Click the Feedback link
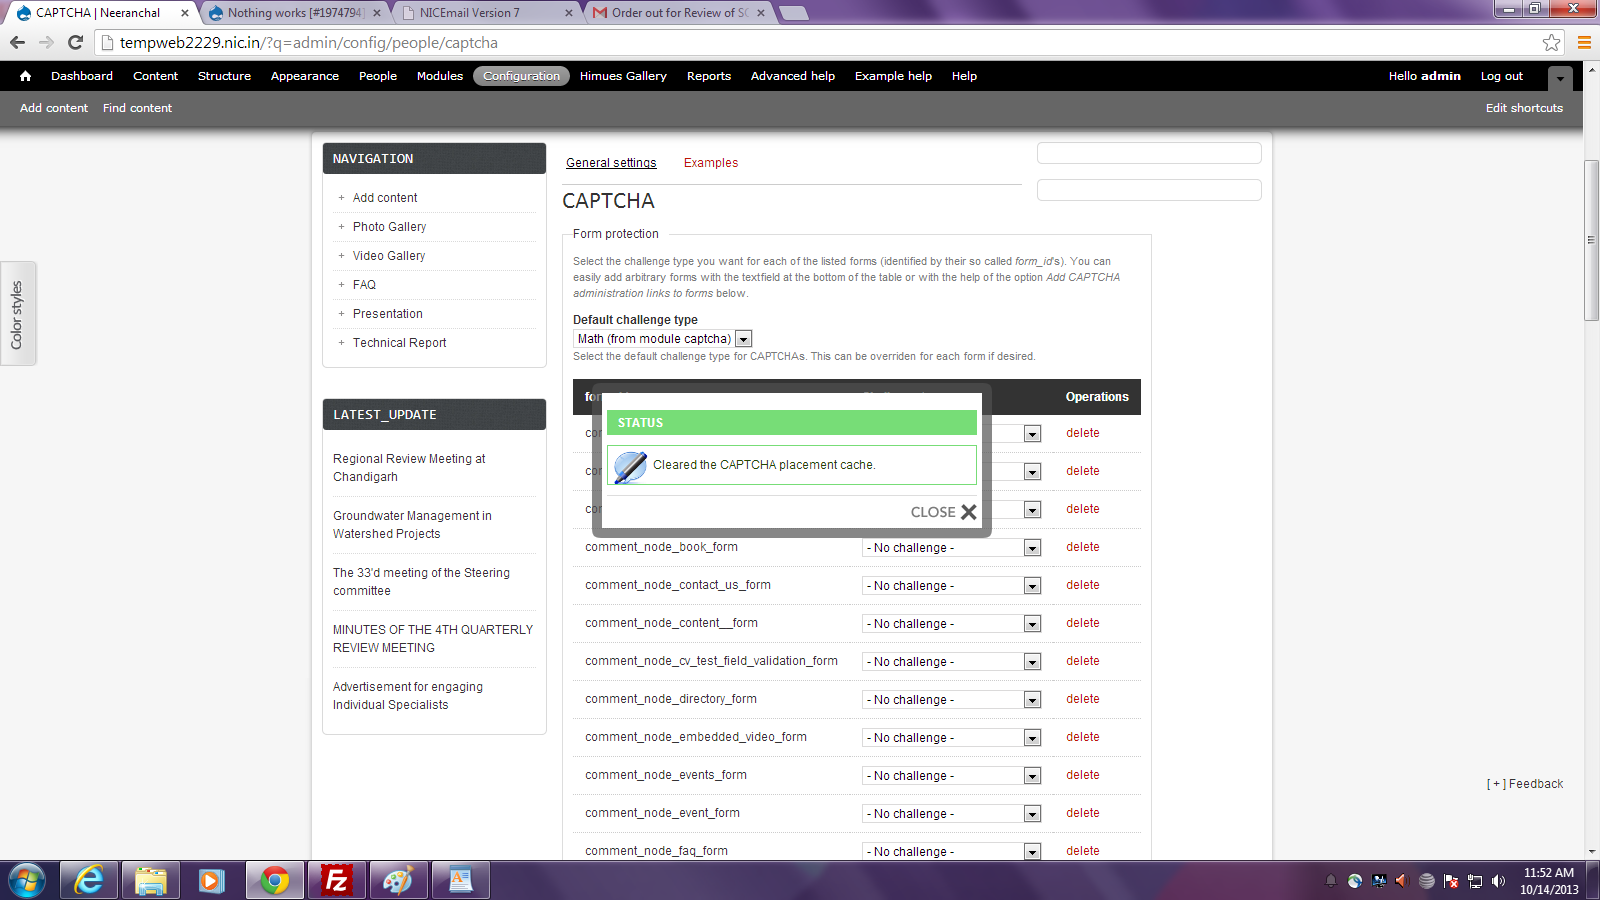 1525,784
